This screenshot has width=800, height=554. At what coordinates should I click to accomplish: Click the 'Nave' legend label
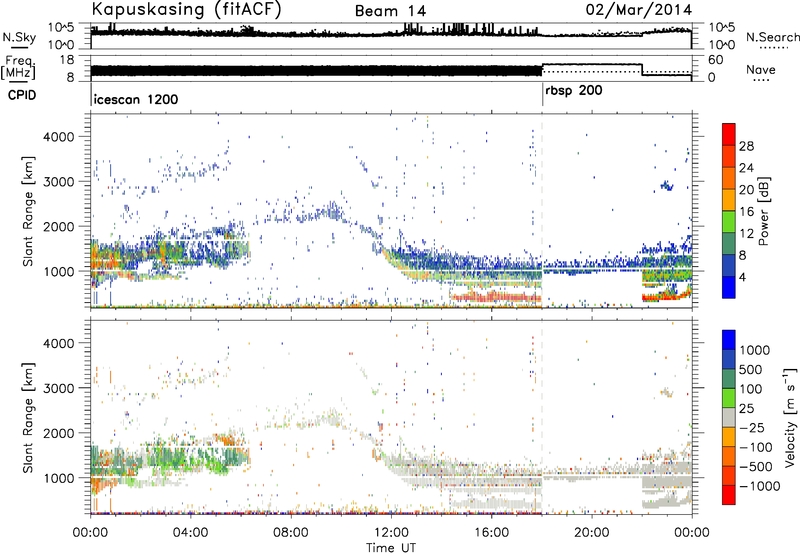(761, 69)
